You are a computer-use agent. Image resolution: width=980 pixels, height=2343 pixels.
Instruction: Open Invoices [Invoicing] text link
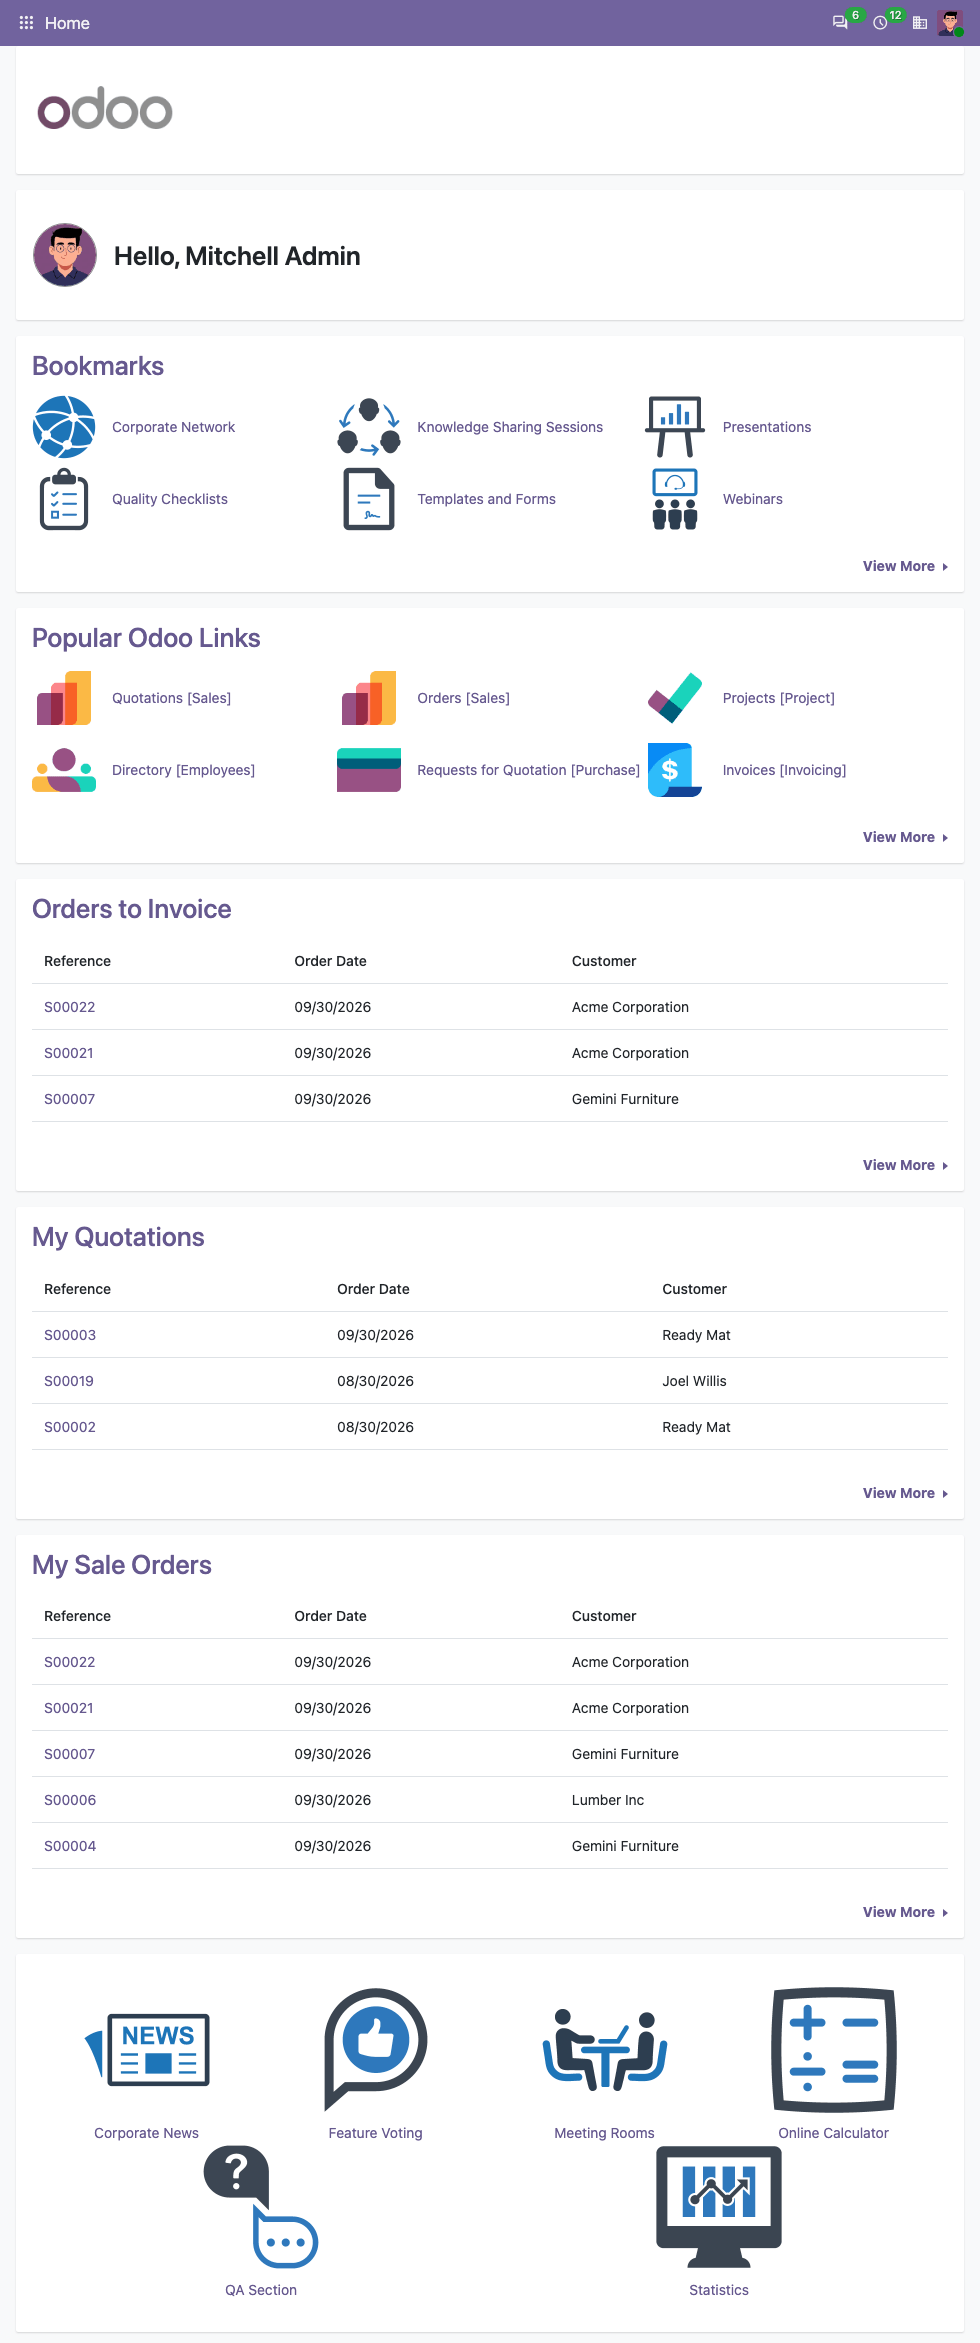(784, 770)
